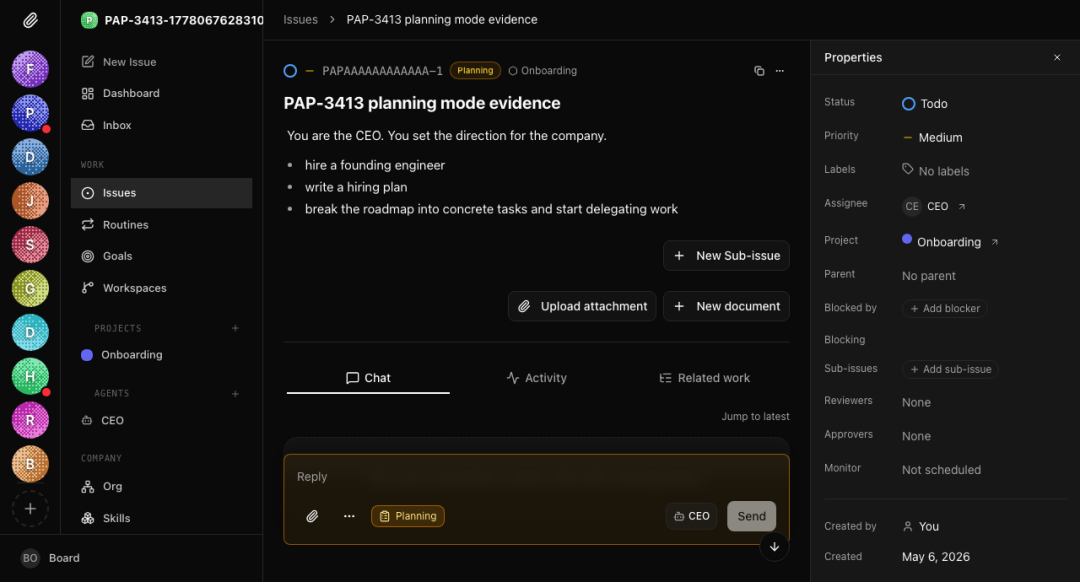The height and width of the screenshot is (582, 1080).
Task: Add a new project with the plus icon
Action: tap(236, 329)
